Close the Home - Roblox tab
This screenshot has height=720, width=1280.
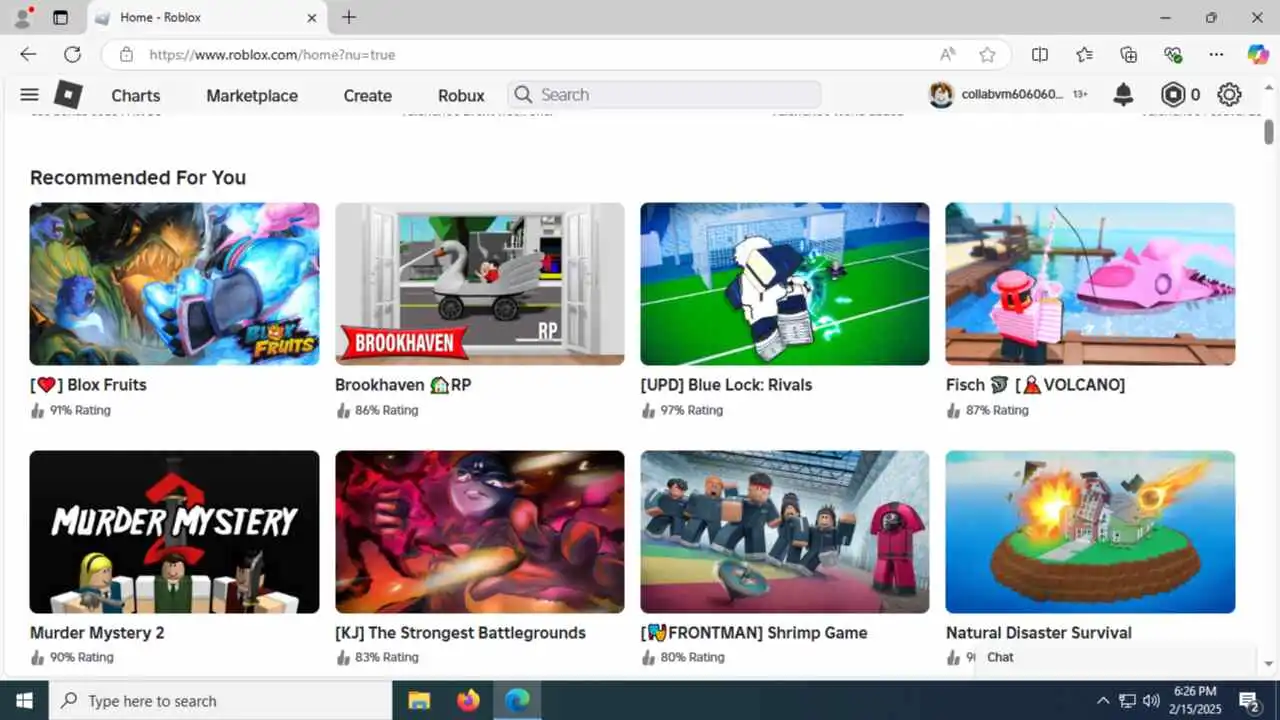pos(311,17)
